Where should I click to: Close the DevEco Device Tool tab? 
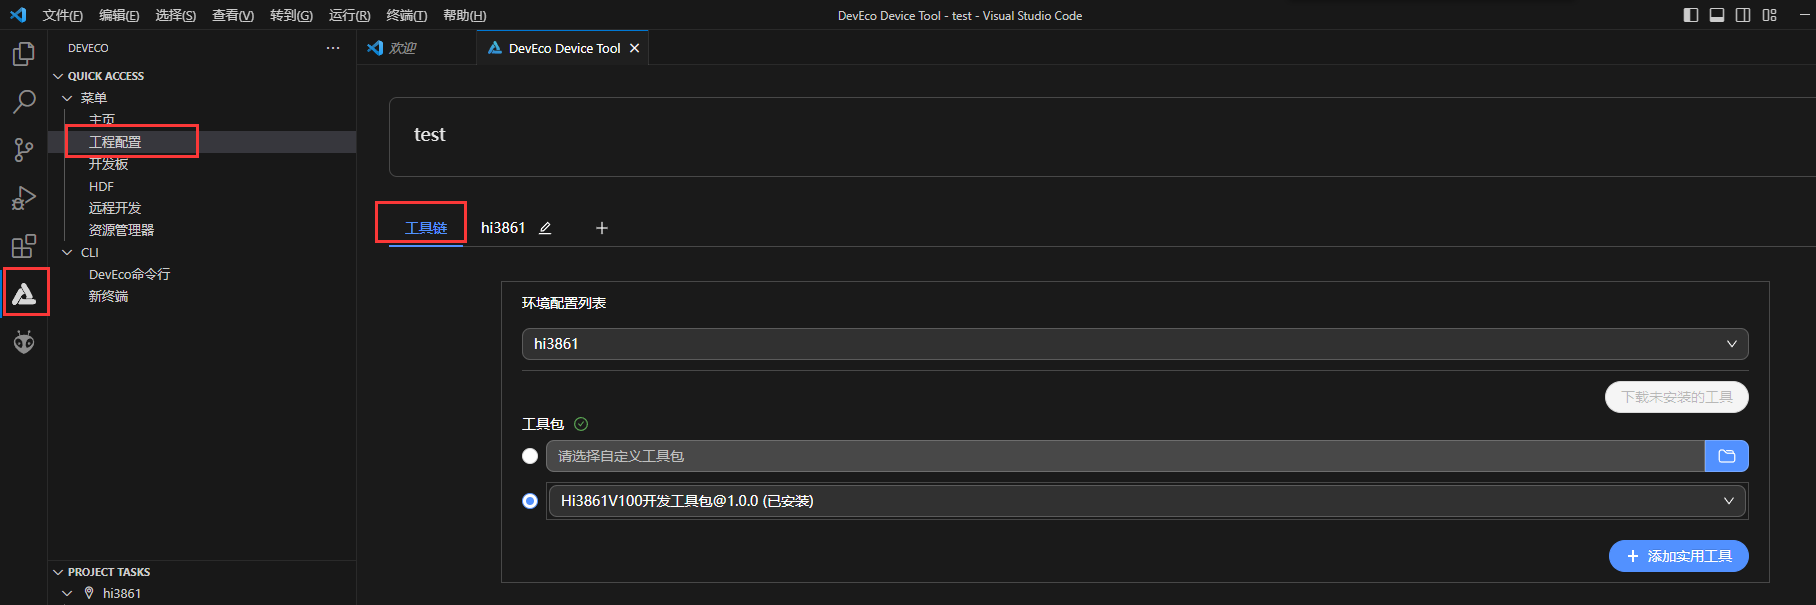pos(634,48)
